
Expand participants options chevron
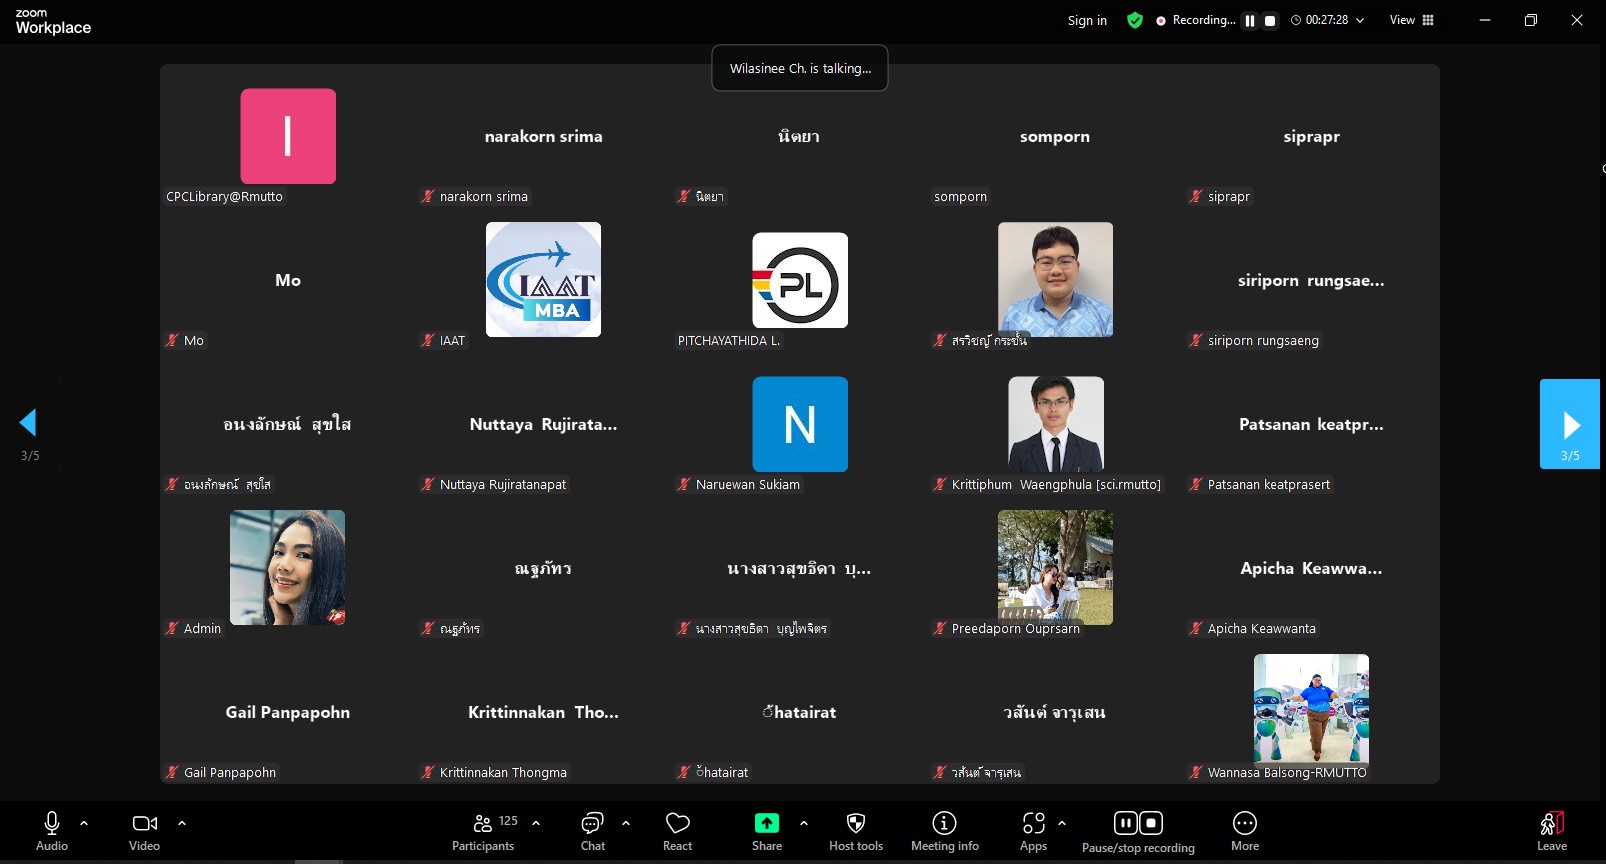[x=536, y=823]
